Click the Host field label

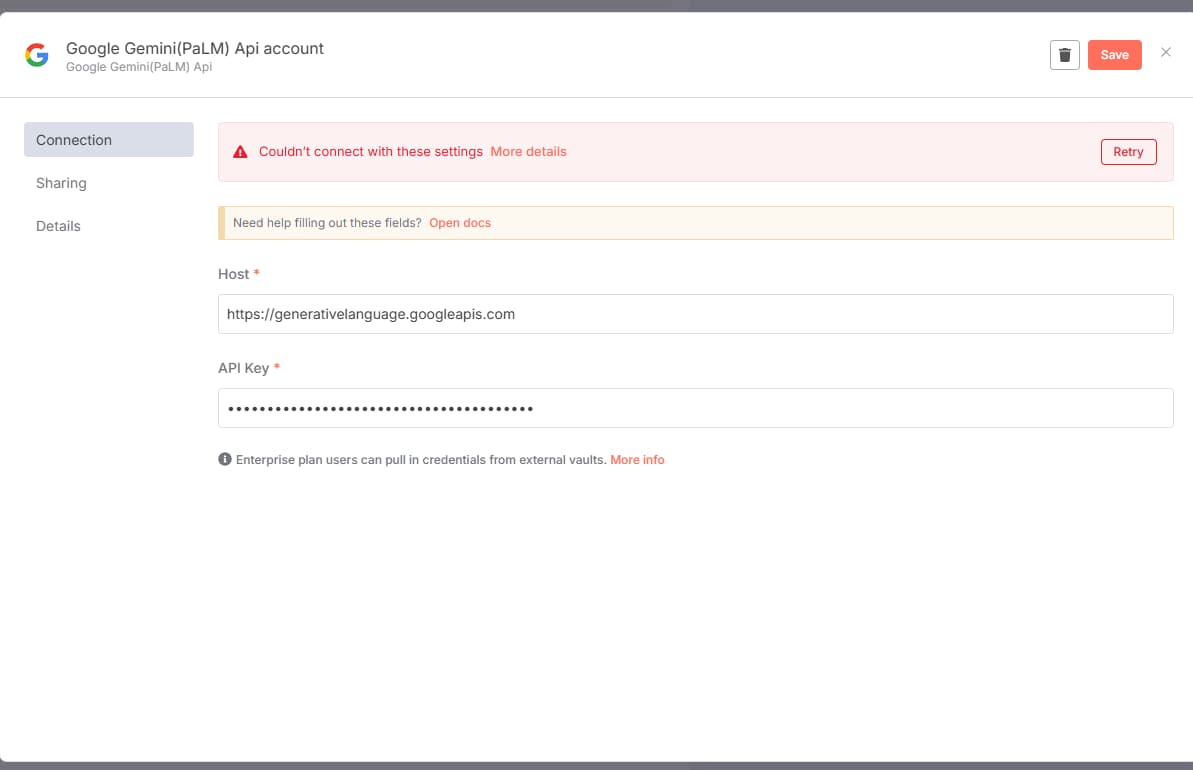pos(233,274)
